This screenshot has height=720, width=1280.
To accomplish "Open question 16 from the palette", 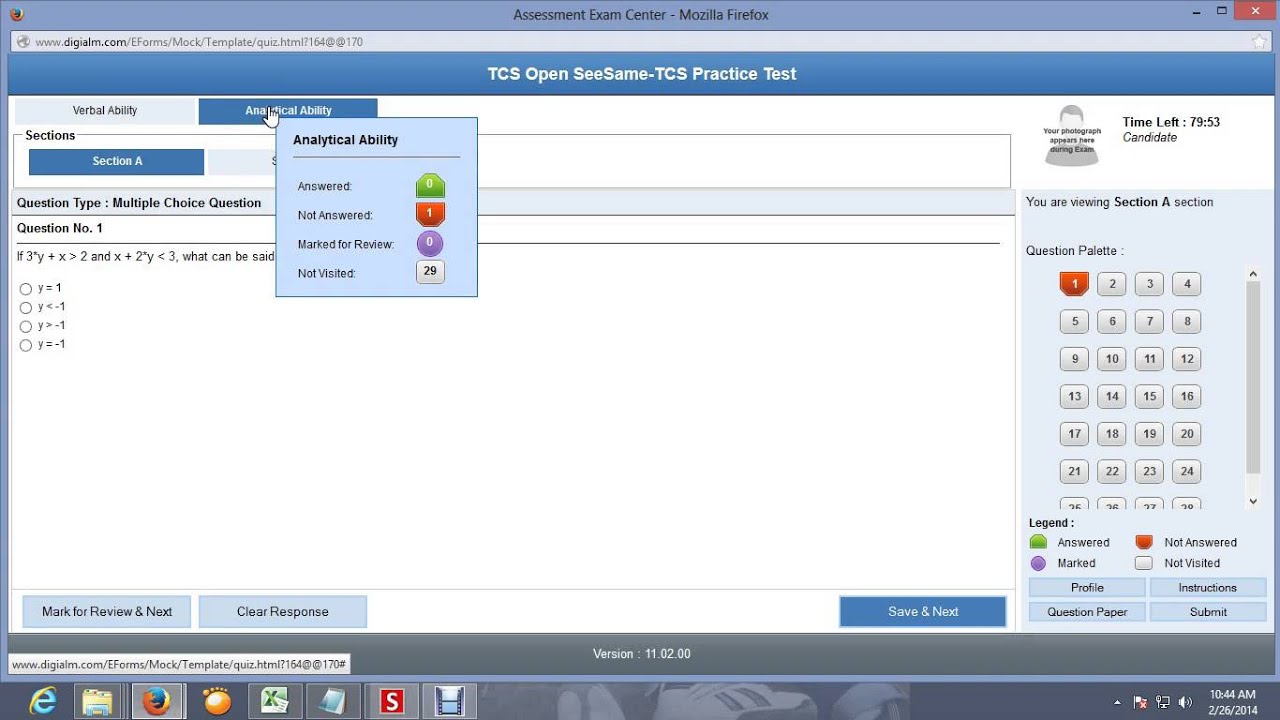I will pyautogui.click(x=1187, y=397).
